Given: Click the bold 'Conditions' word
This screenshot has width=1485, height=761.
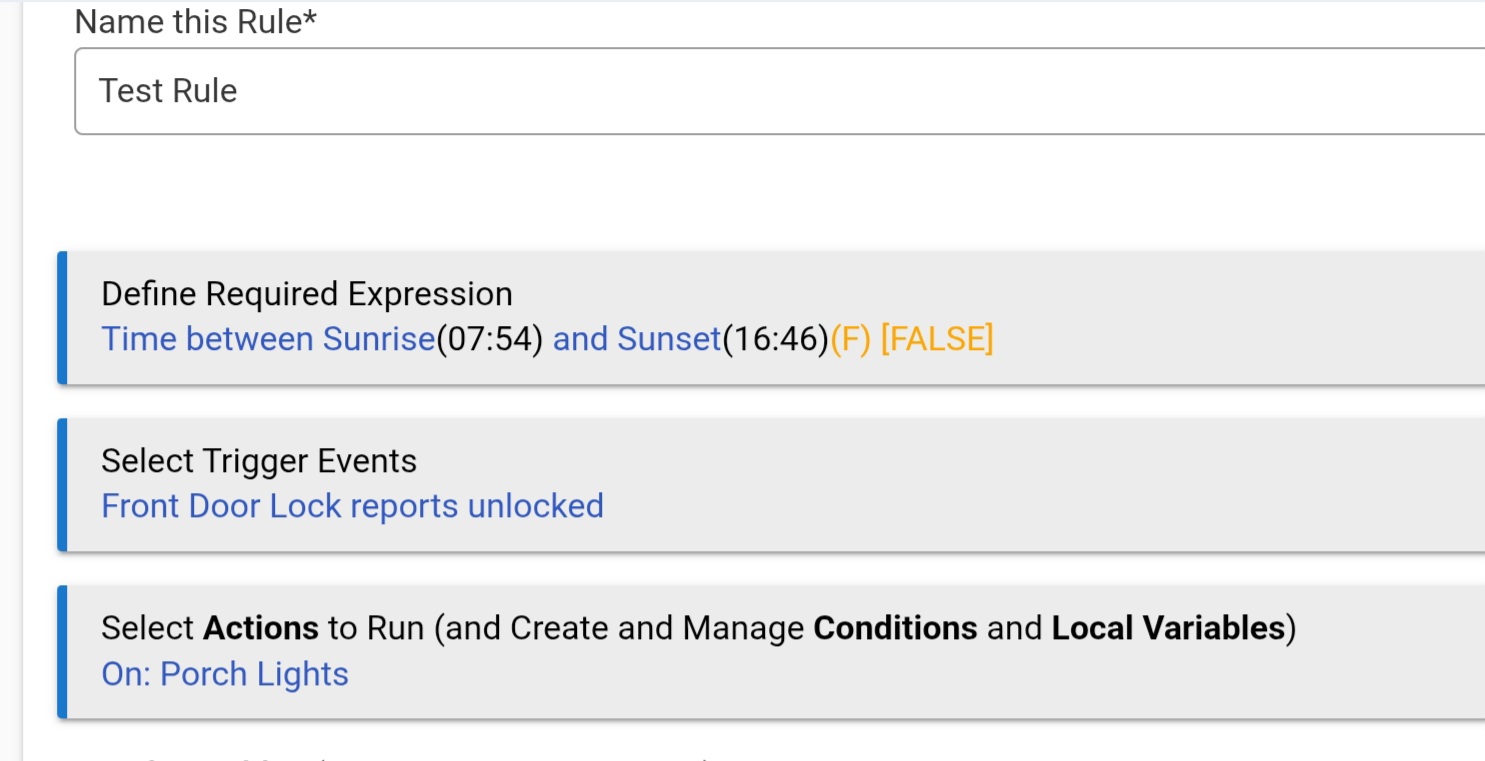Looking at the screenshot, I should (x=895, y=628).
